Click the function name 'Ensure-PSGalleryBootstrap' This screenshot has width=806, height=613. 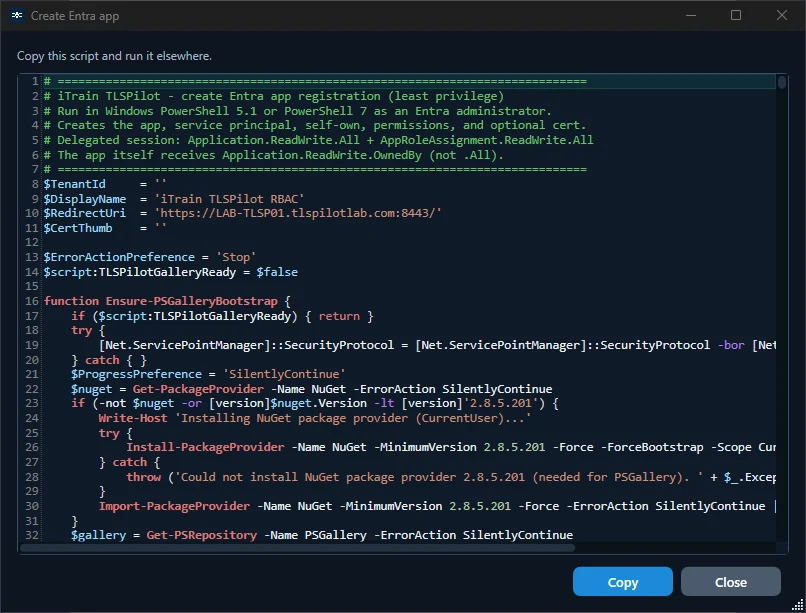pyautogui.click(x=192, y=301)
